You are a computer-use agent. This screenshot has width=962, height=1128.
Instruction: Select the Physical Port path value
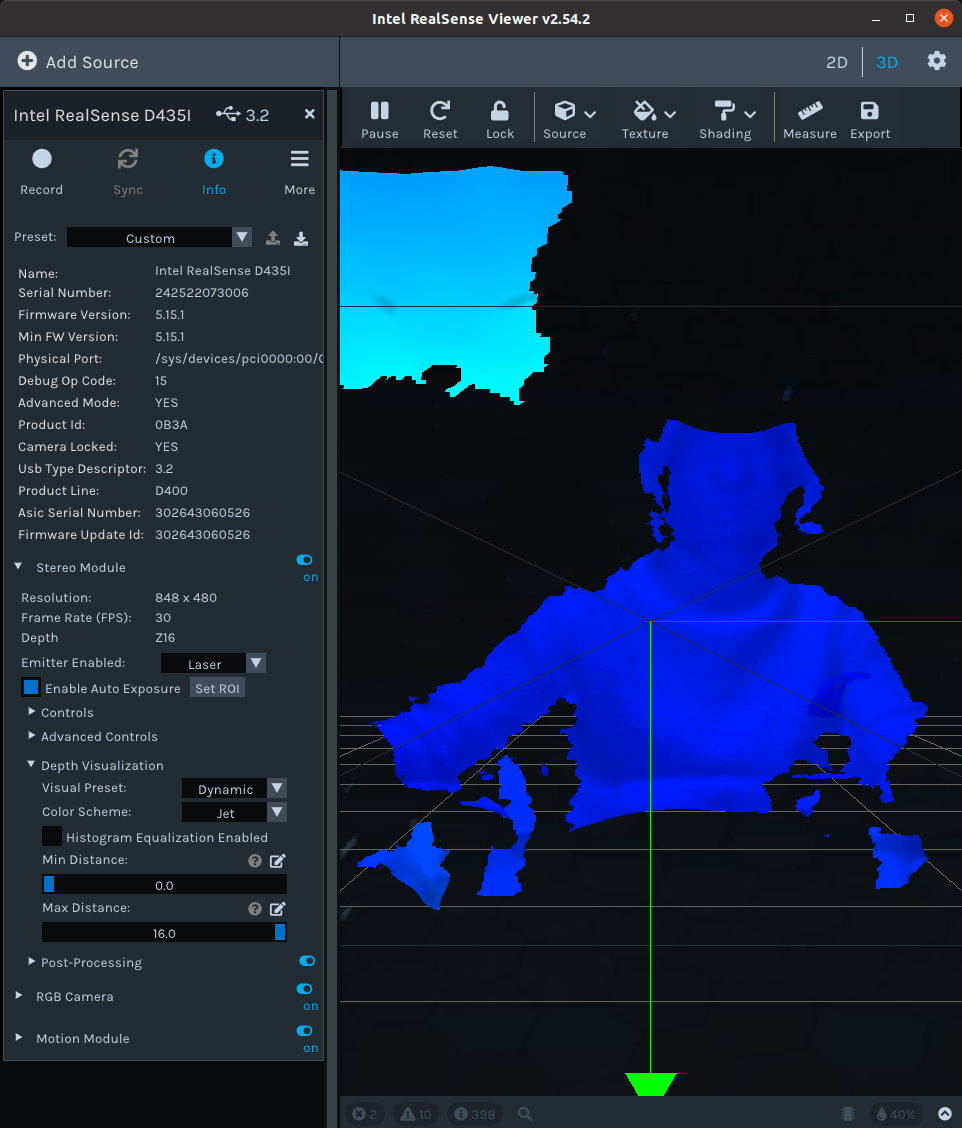point(239,358)
